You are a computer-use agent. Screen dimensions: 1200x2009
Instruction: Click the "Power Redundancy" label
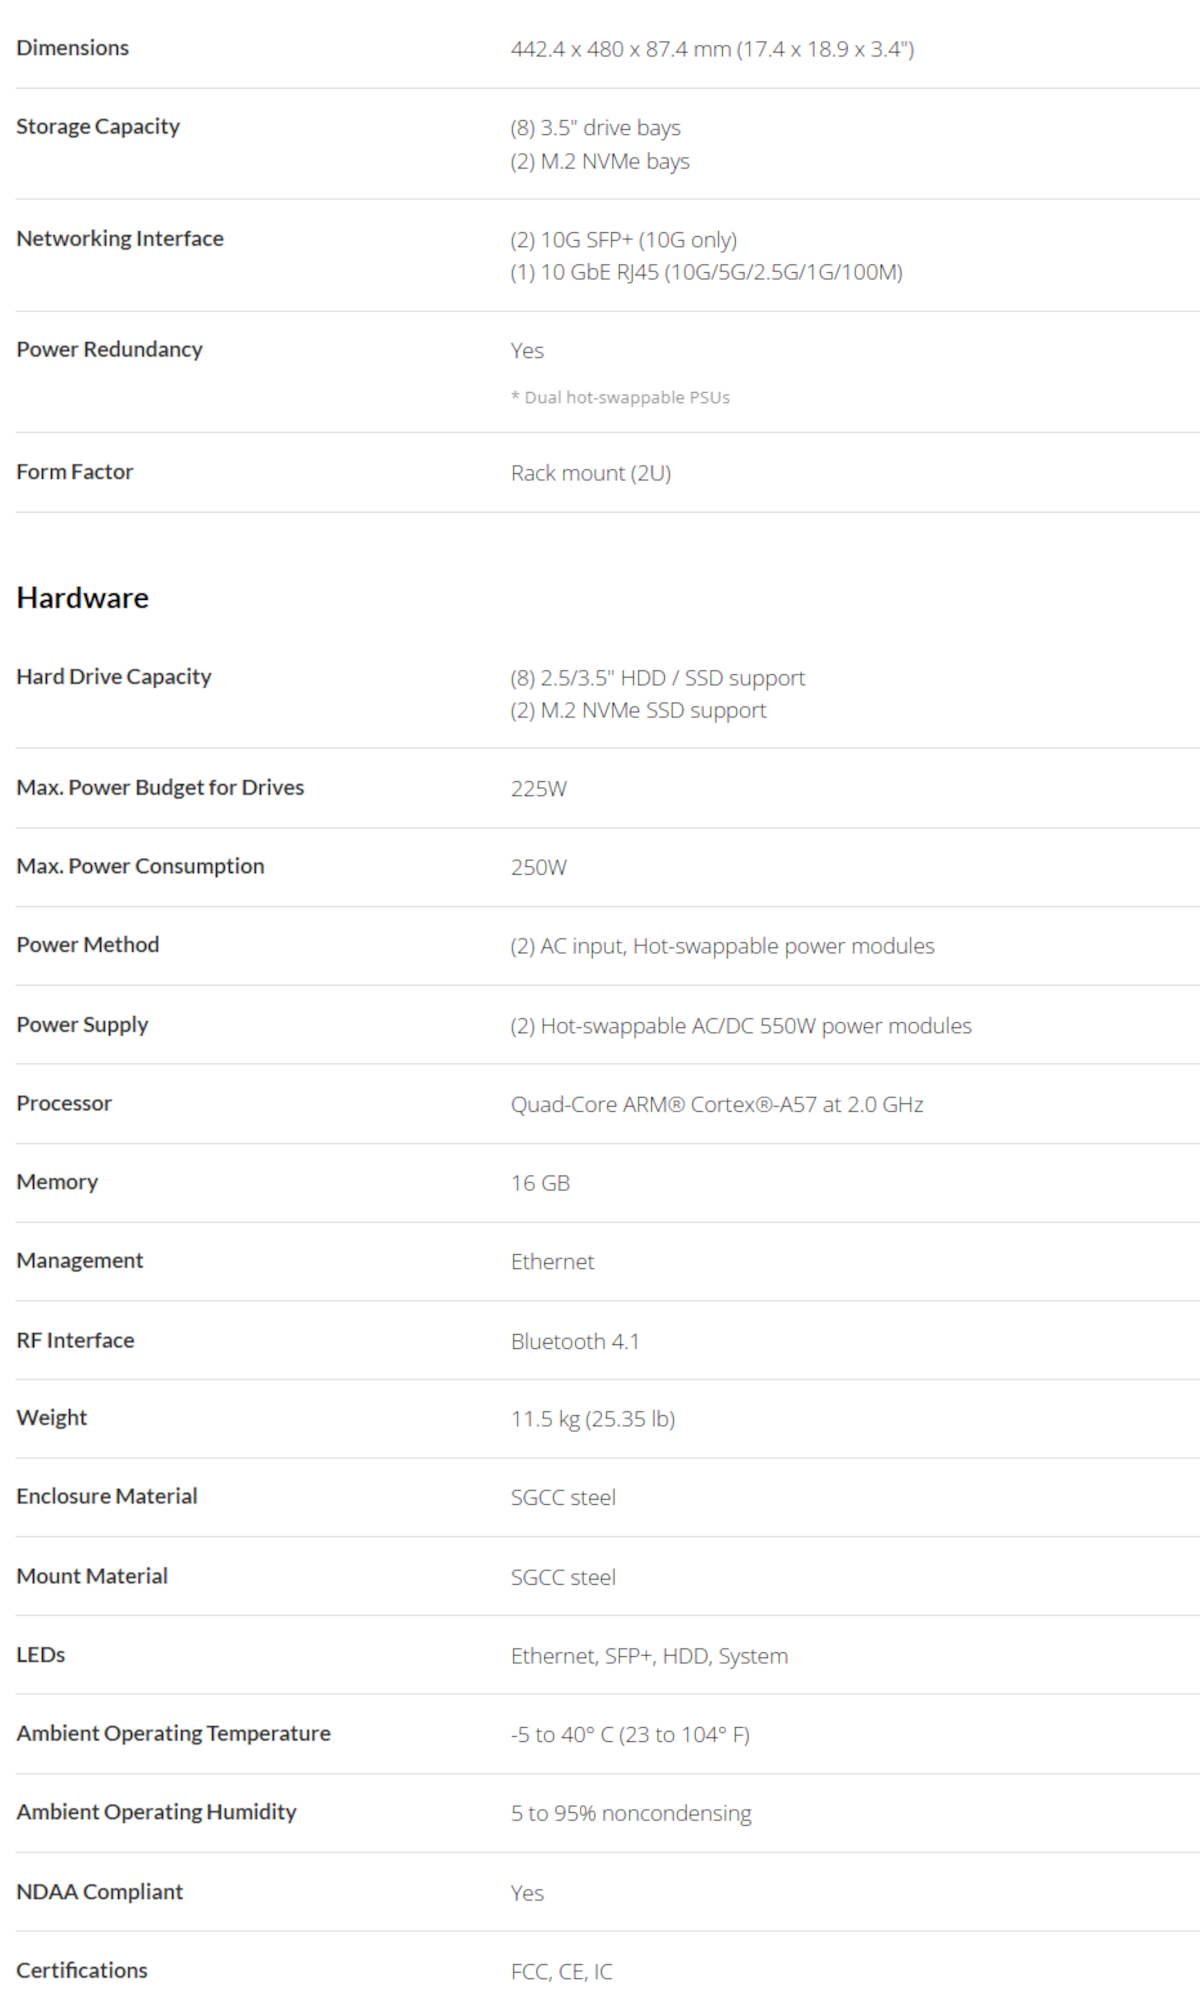coord(109,350)
